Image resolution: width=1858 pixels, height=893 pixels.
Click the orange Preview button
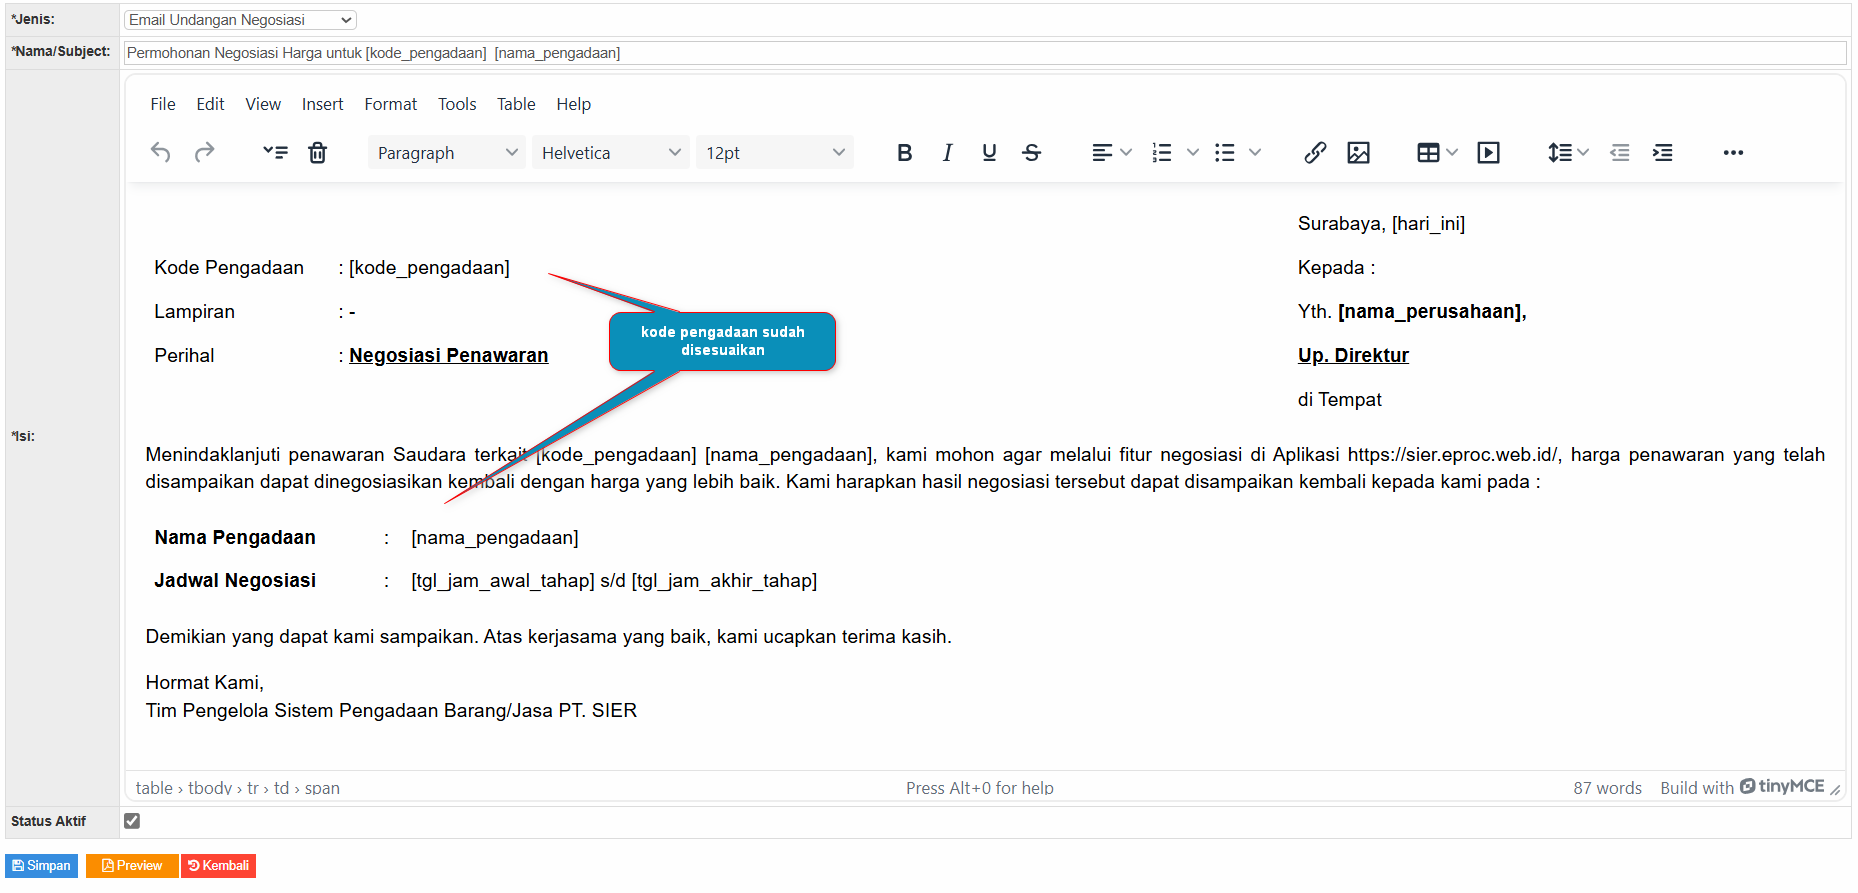point(132,866)
